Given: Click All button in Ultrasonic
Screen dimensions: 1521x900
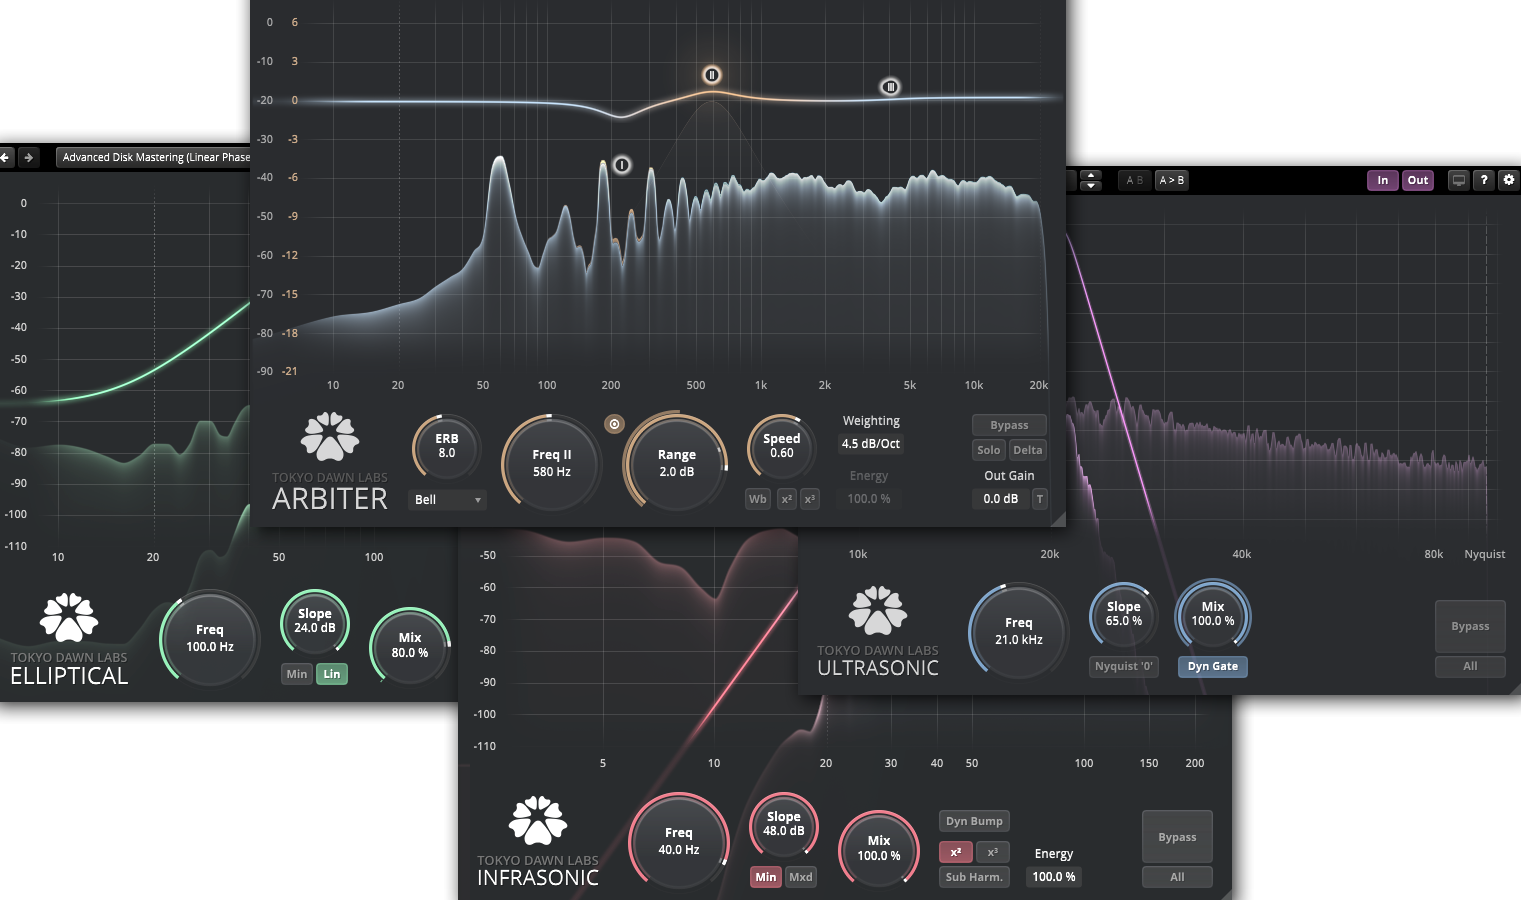Looking at the screenshot, I should click(x=1470, y=666).
